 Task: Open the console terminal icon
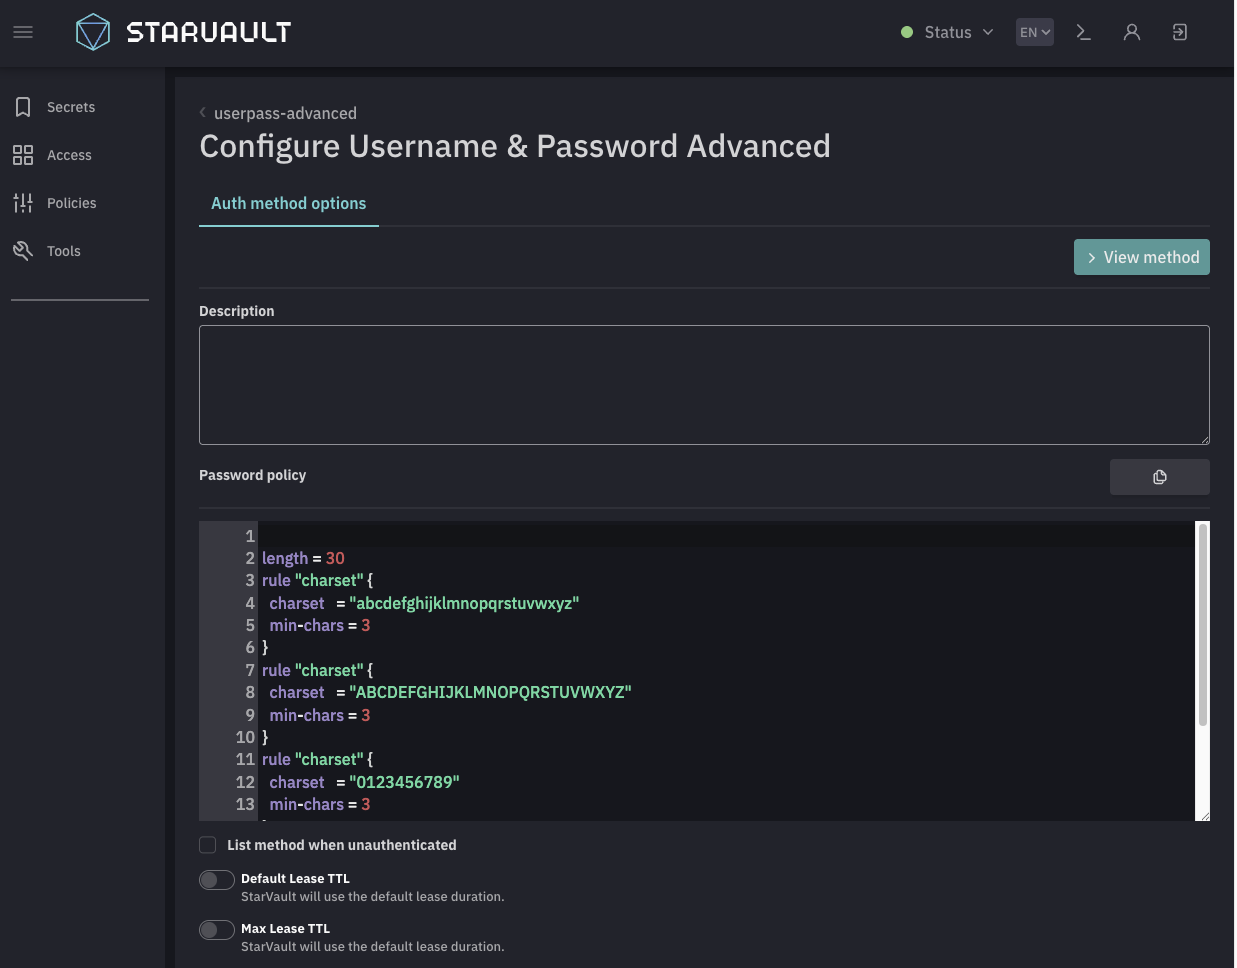pos(1083,32)
